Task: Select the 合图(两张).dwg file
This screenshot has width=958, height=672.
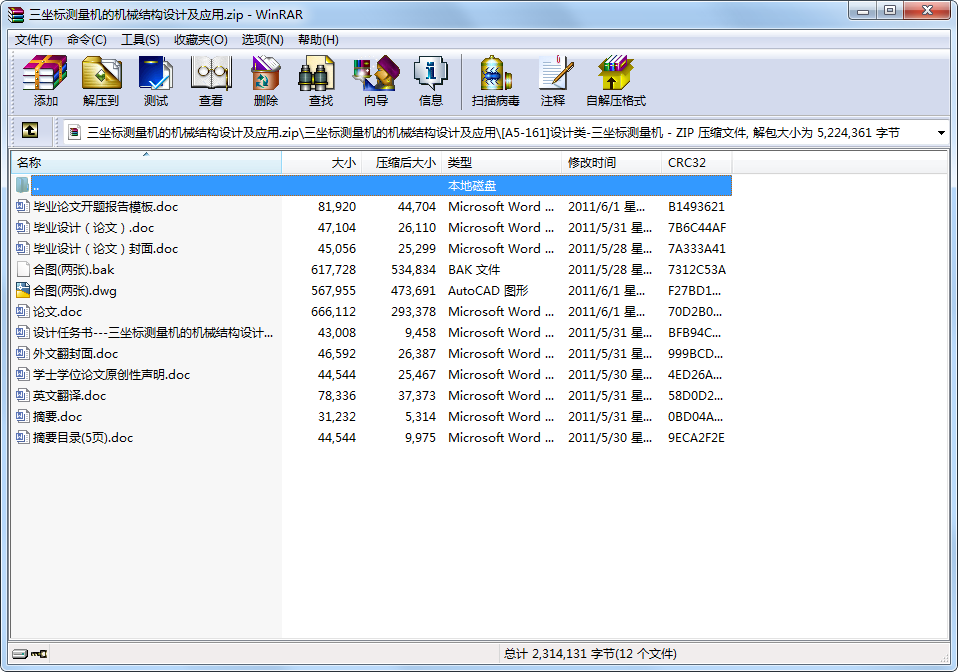Action: pyautogui.click(x=75, y=291)
